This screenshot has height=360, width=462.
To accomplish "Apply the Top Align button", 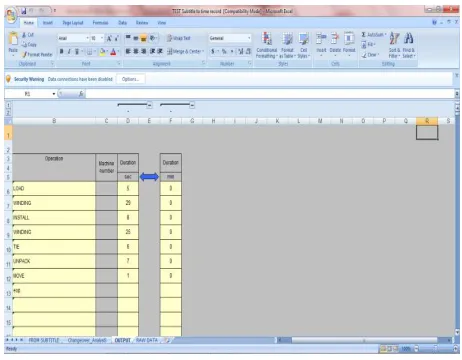I will pos(128,38).
